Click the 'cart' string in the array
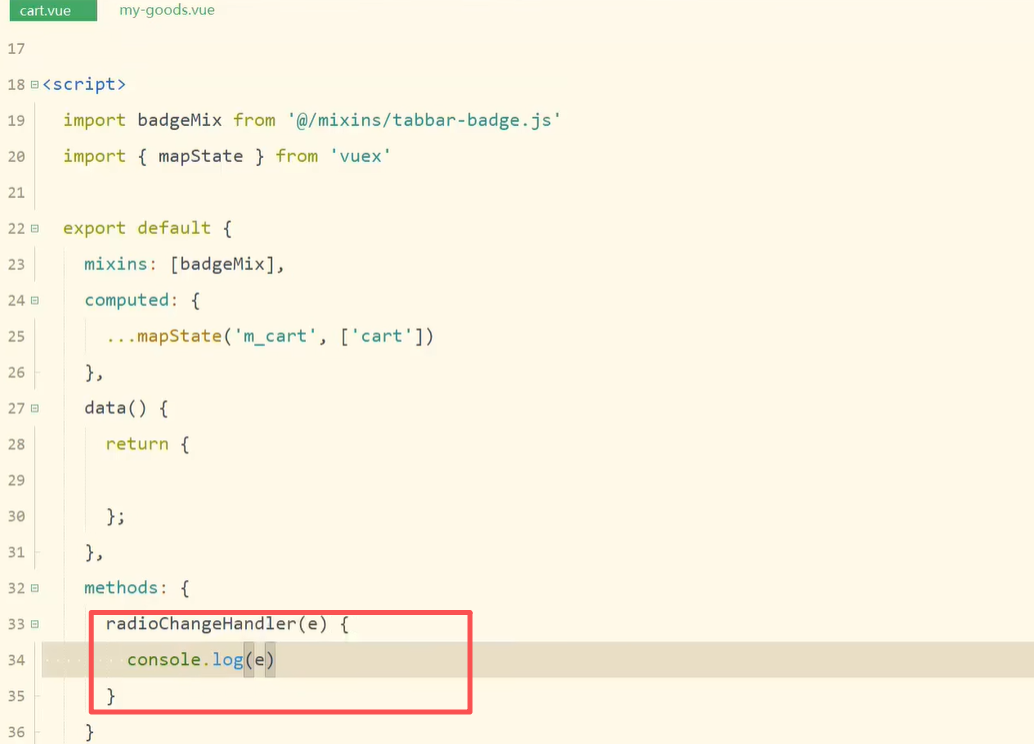Image resolution: width=1034 pixels, height=744 pixels. (x=381, y=336)
